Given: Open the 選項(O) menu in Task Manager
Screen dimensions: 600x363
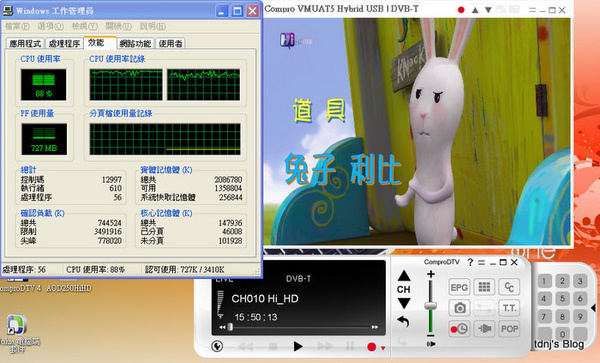Looking at the screenshot, I should [51, 26].
